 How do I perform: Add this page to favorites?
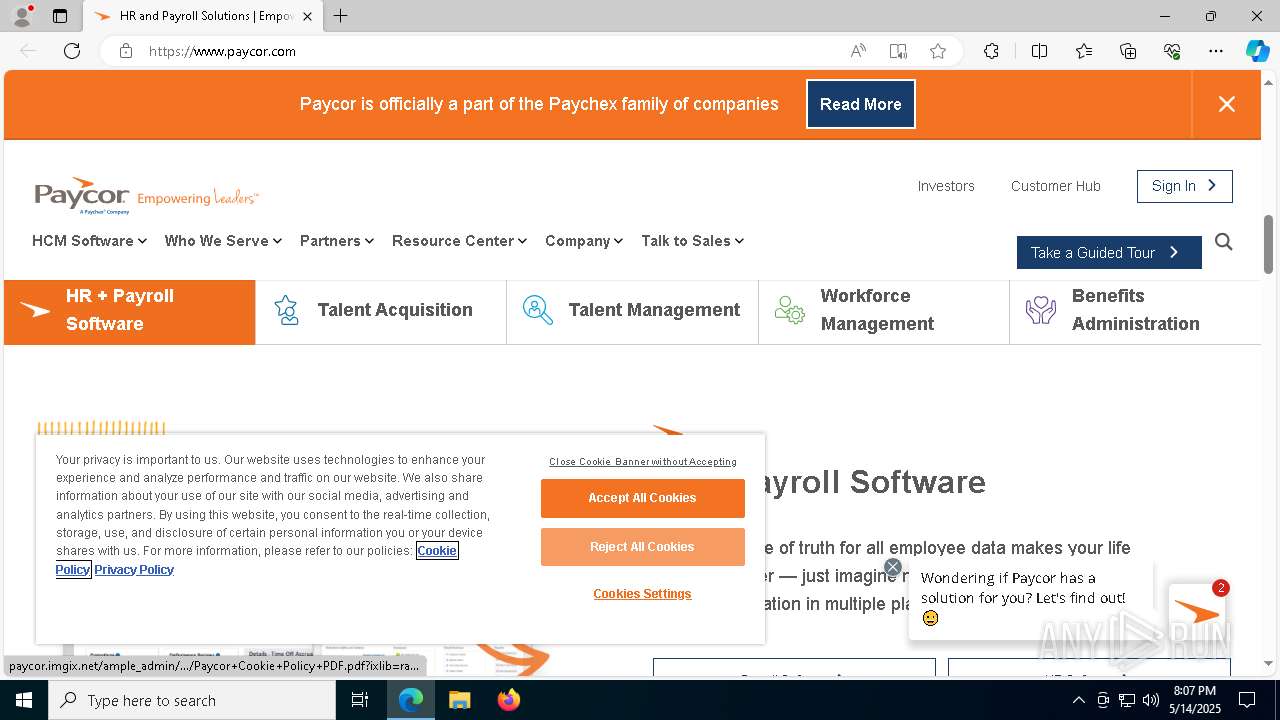[x=938, y=51]
